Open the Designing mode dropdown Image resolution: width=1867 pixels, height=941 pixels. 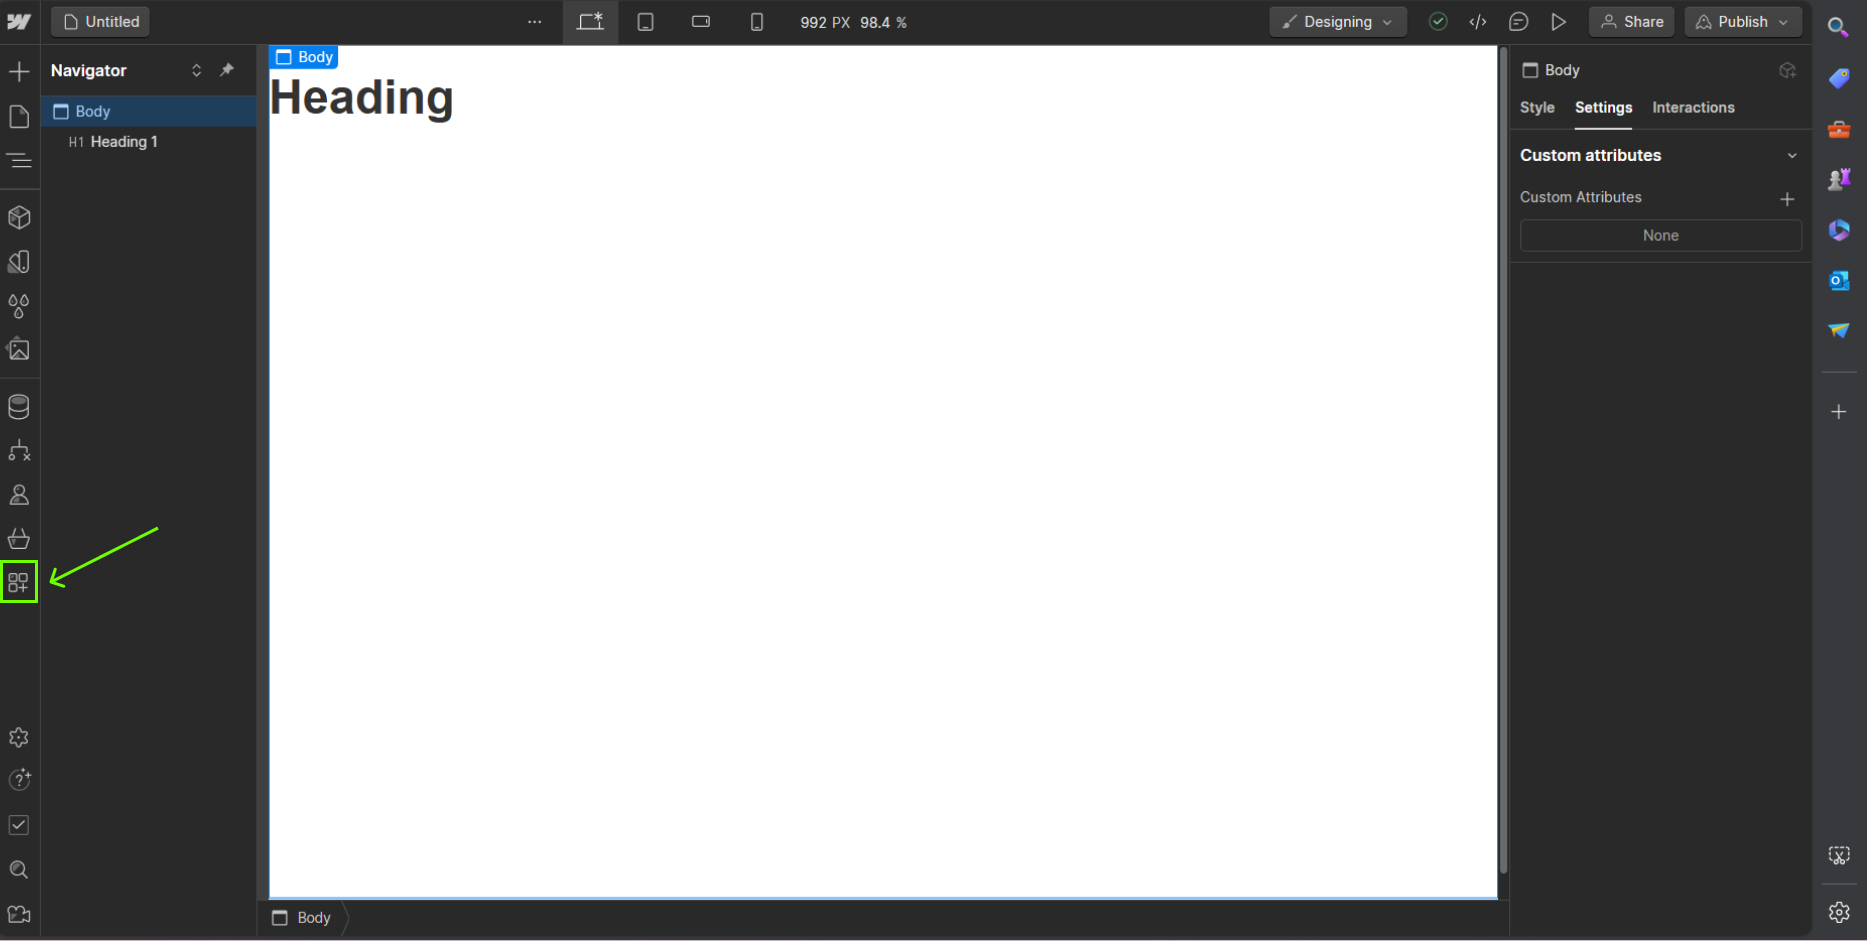pos(1337,22)
